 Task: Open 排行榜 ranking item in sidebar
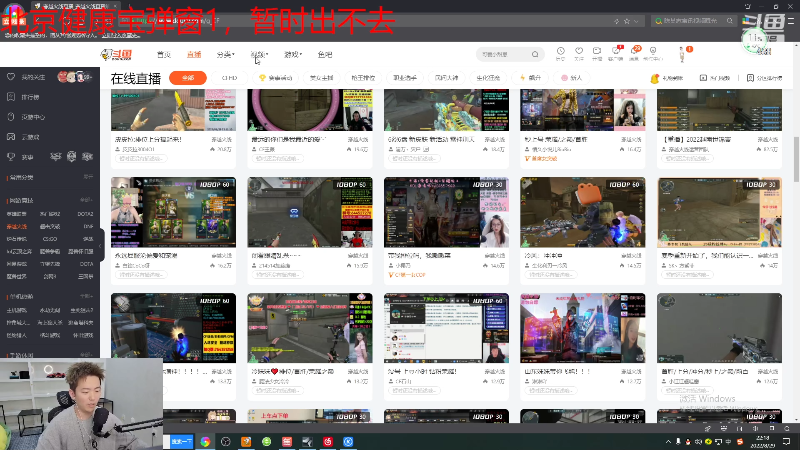point(23,97)
